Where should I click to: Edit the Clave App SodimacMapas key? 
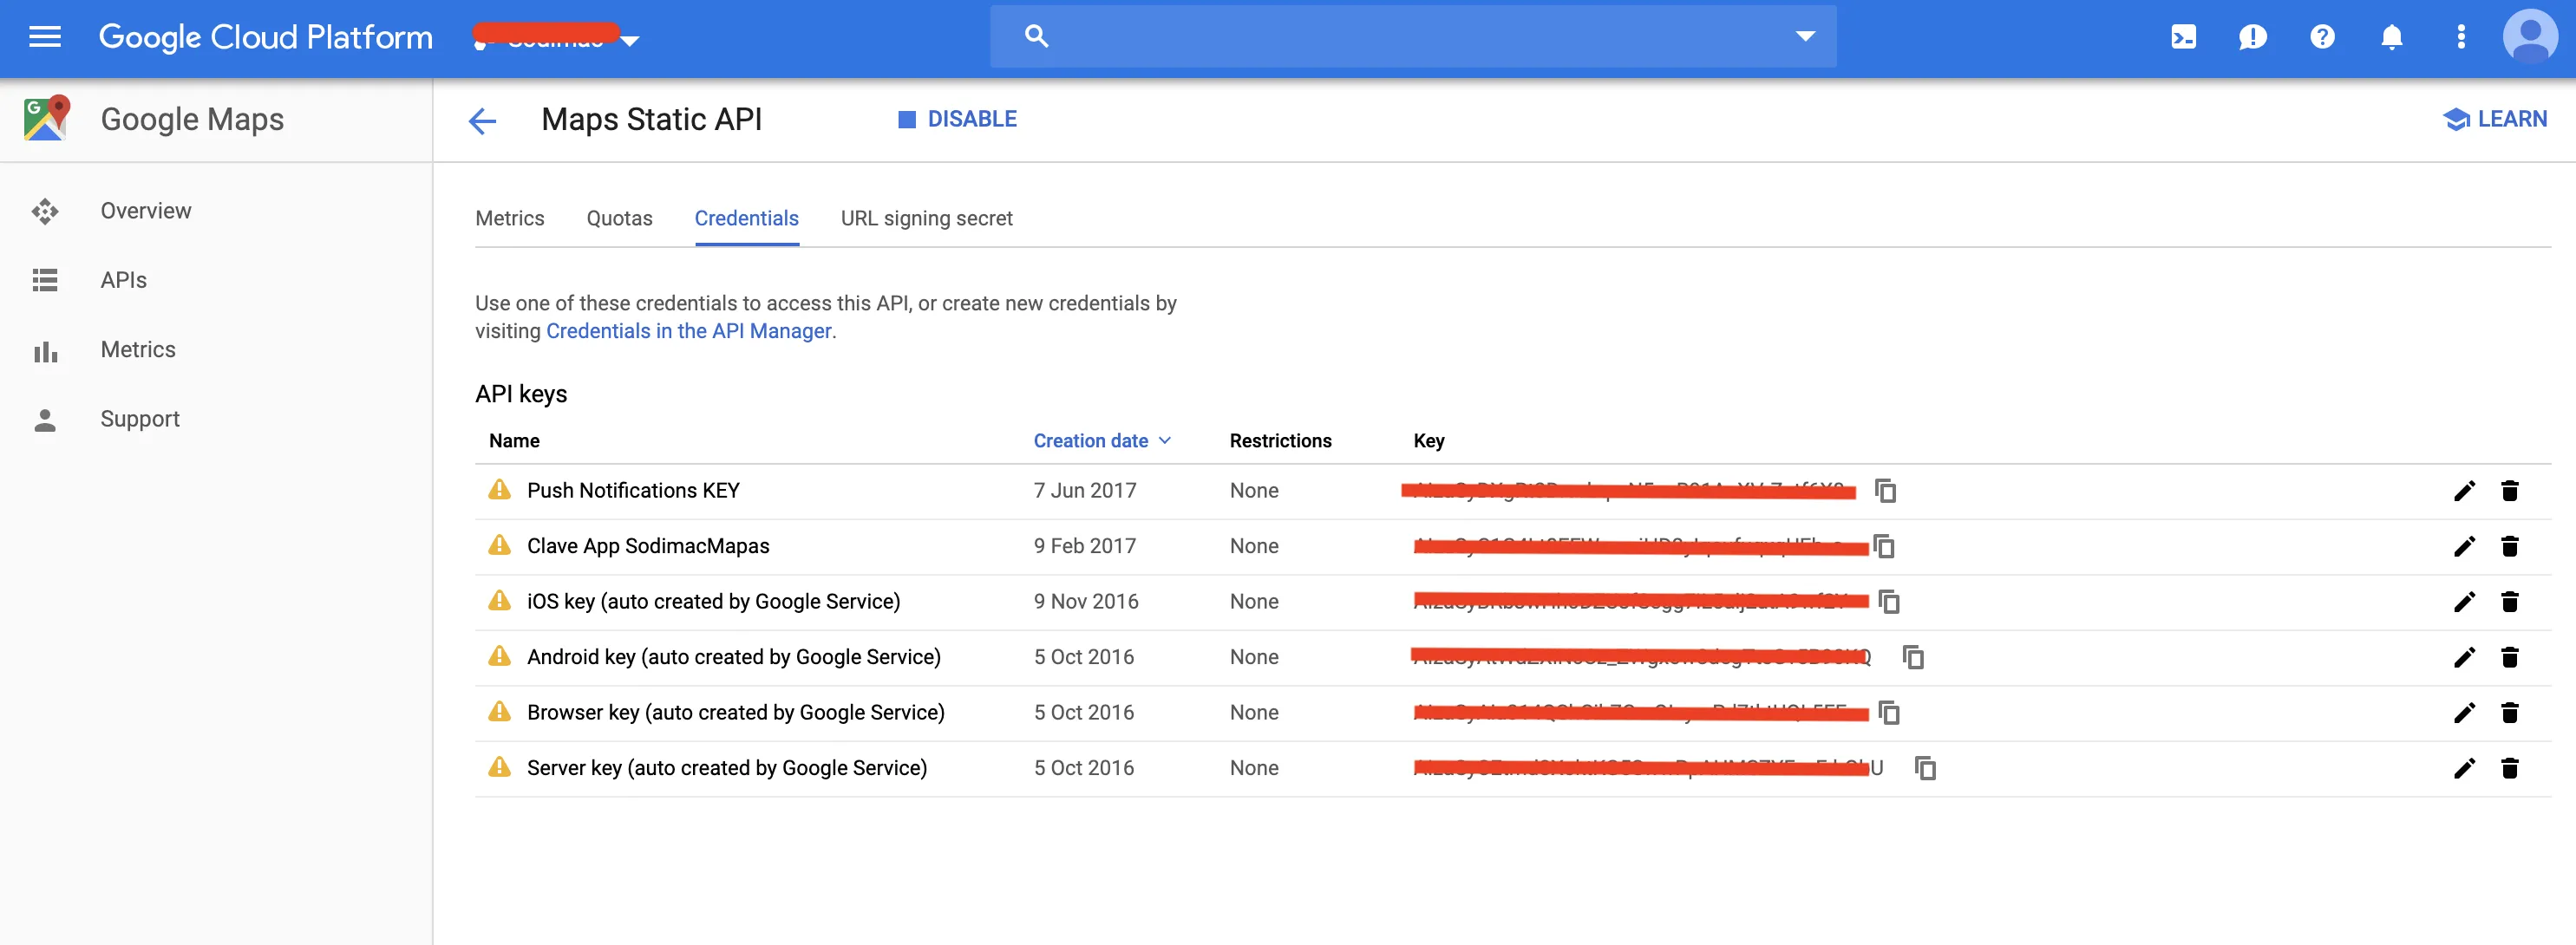(2464, 546)
